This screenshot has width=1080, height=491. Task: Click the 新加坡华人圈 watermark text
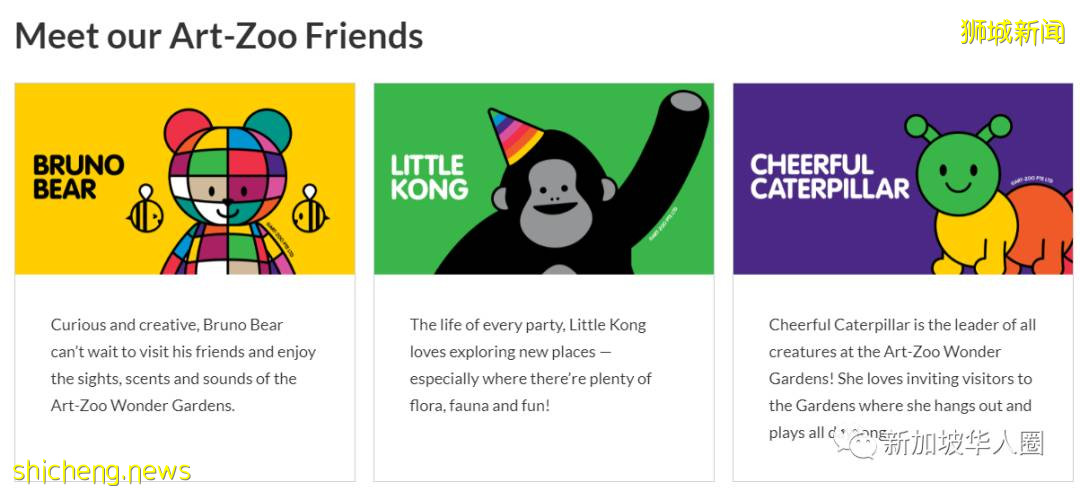961,443
